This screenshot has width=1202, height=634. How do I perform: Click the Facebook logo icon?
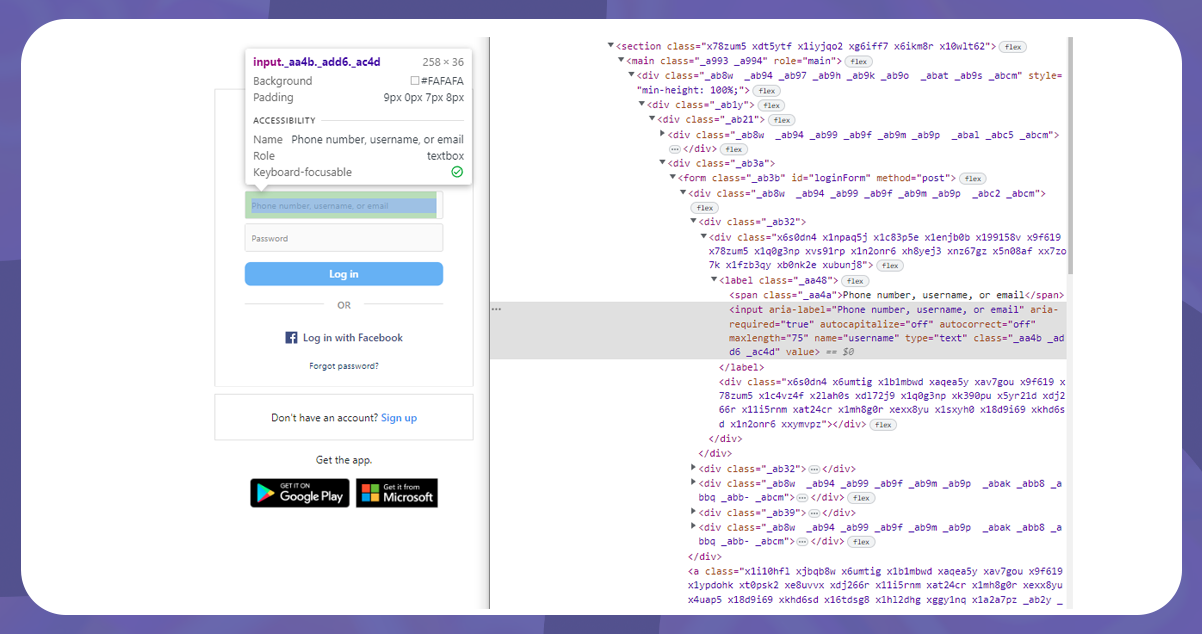click(x=292, y=338)
